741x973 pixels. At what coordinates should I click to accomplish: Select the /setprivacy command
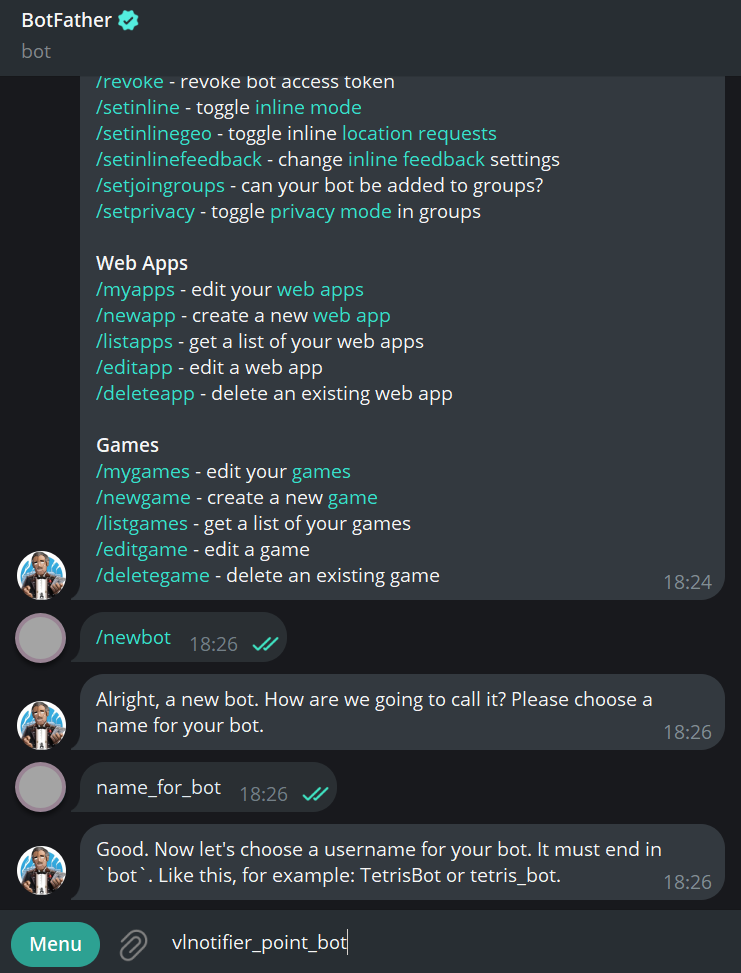pos(144,211)
